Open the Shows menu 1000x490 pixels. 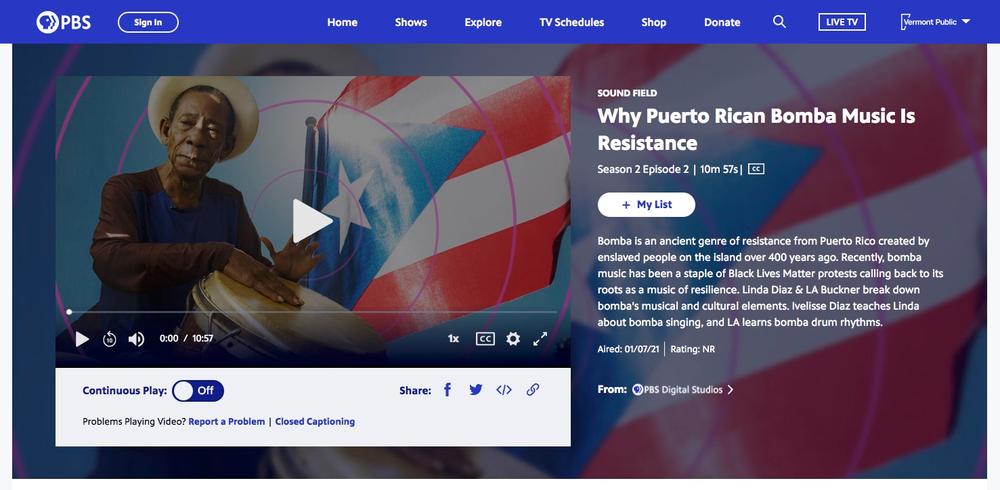click(411, 22)
